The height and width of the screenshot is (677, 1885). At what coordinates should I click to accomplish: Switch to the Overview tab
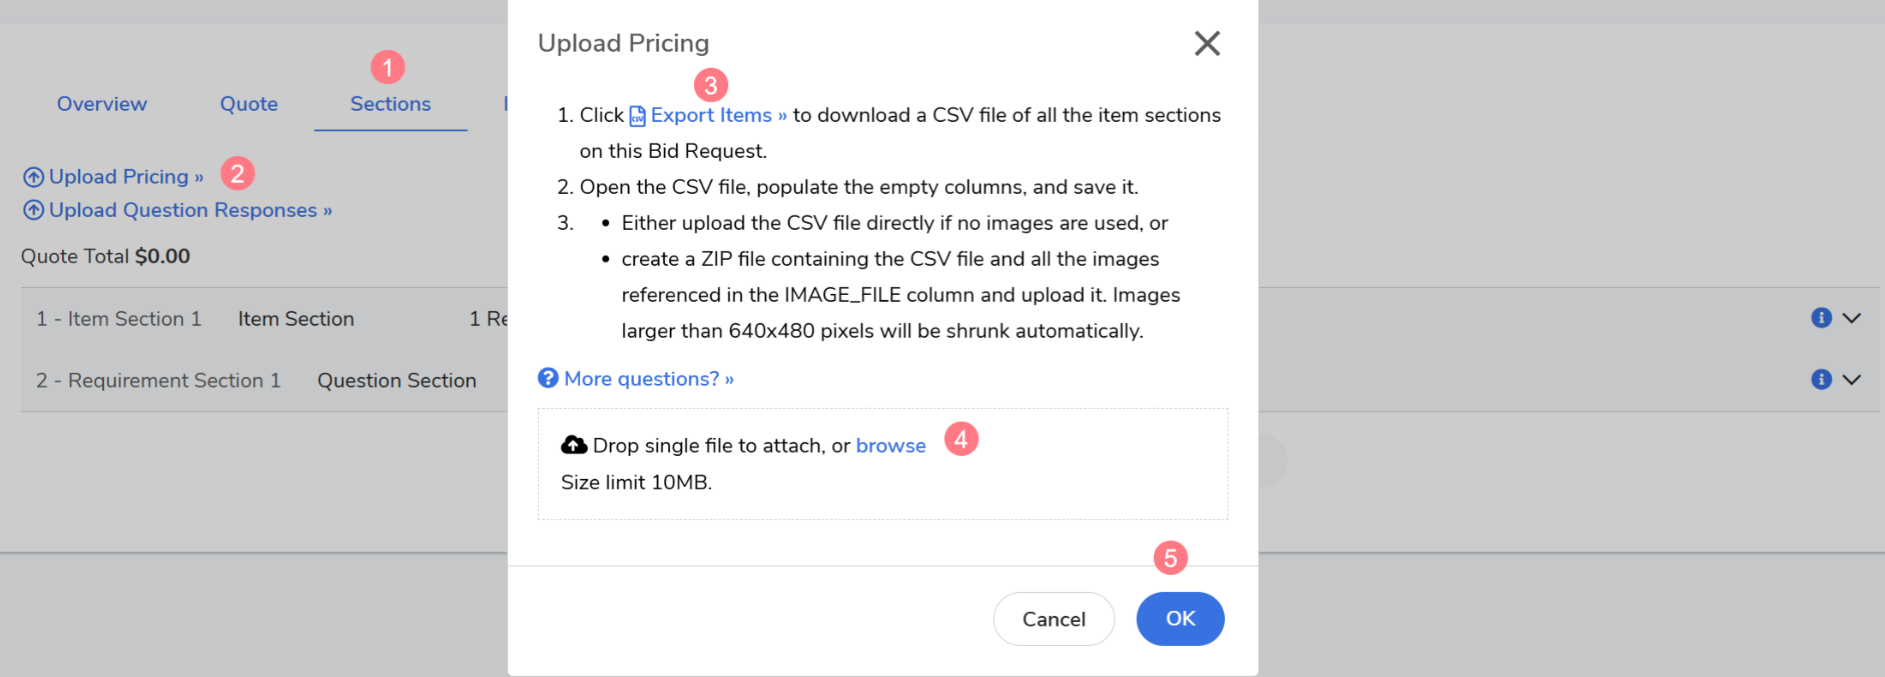point(102,104)
